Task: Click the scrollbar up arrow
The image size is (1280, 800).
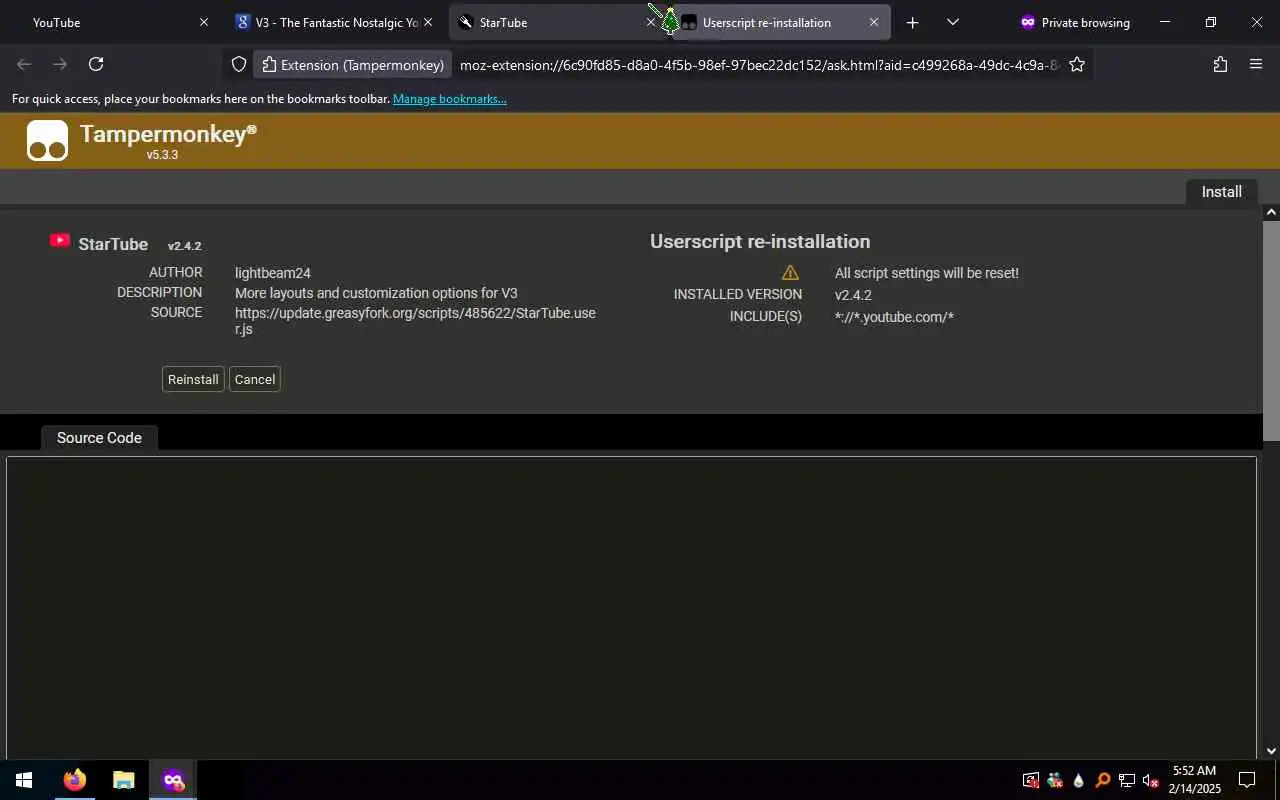Action: pyautogui.click(x=1271, y=212)
